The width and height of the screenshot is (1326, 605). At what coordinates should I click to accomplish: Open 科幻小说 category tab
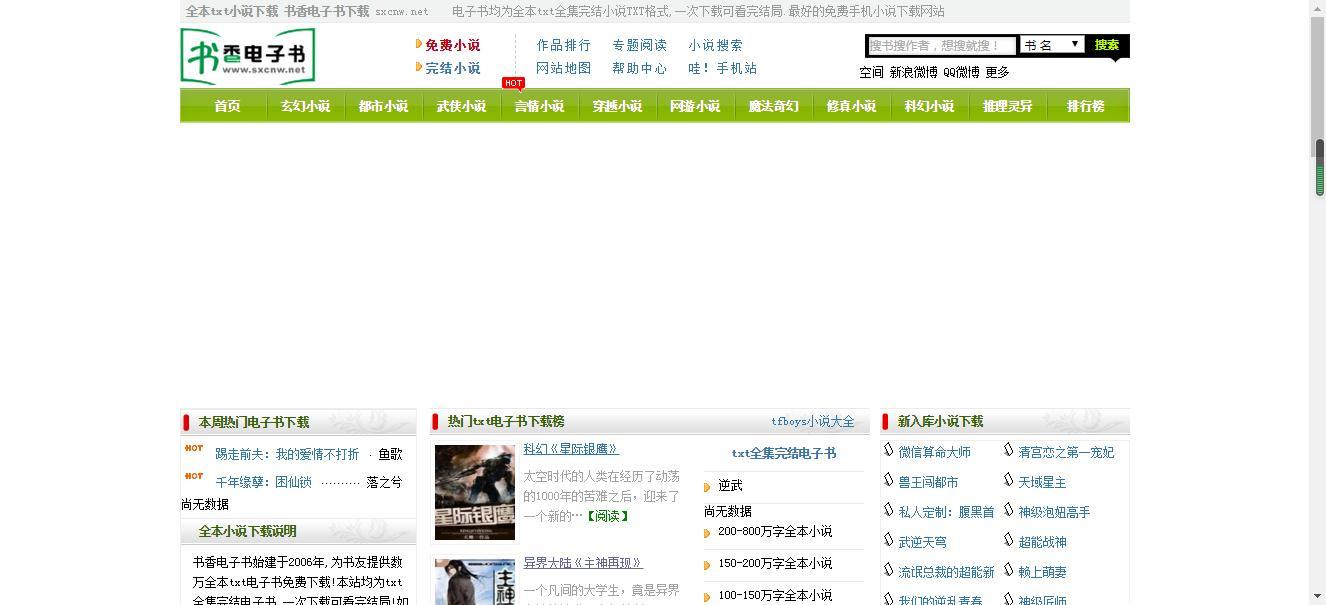[x=929, y=106]
